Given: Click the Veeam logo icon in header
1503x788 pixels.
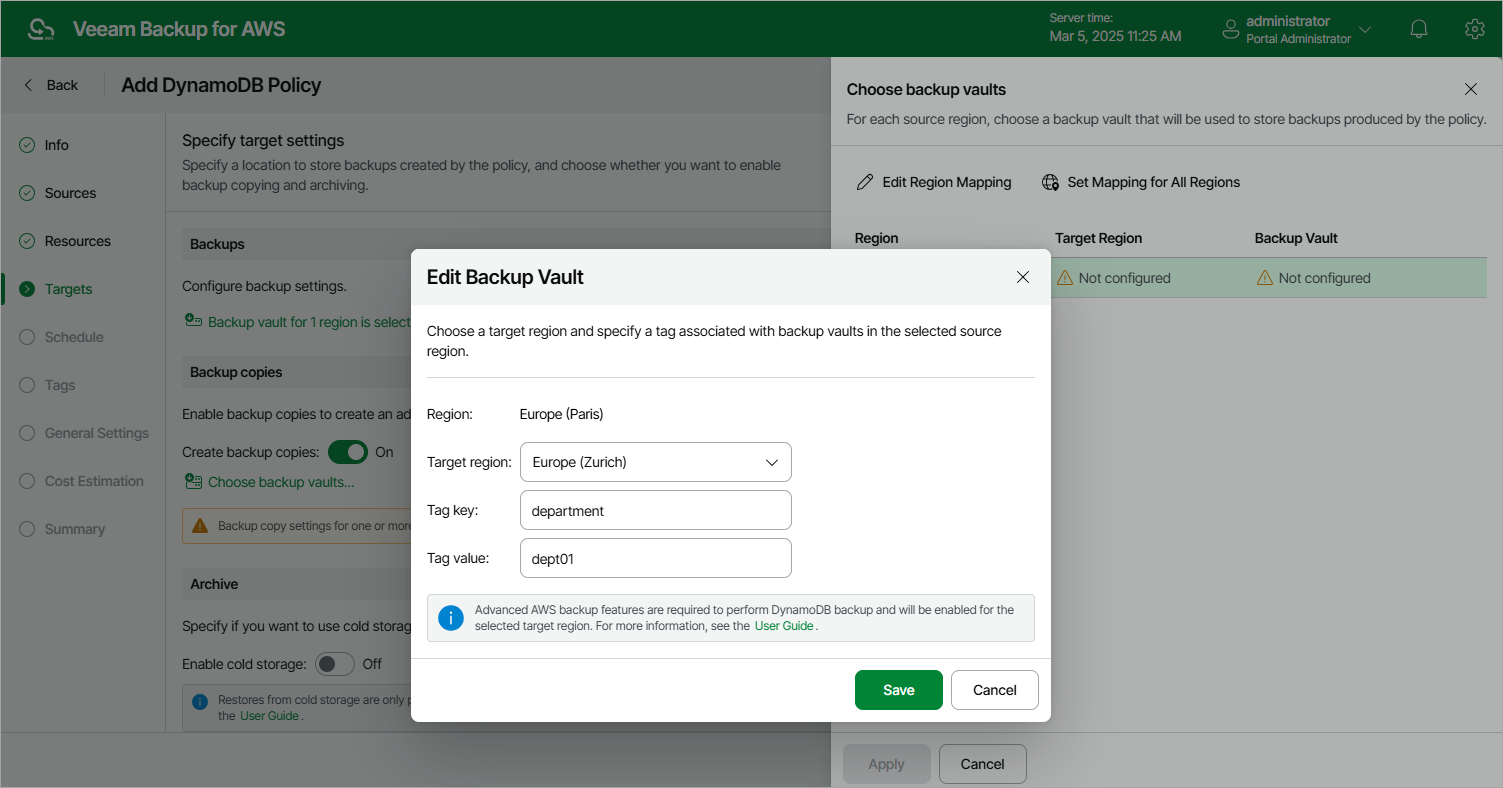Looking at the screenshot, I should click(x=41, y=29).
